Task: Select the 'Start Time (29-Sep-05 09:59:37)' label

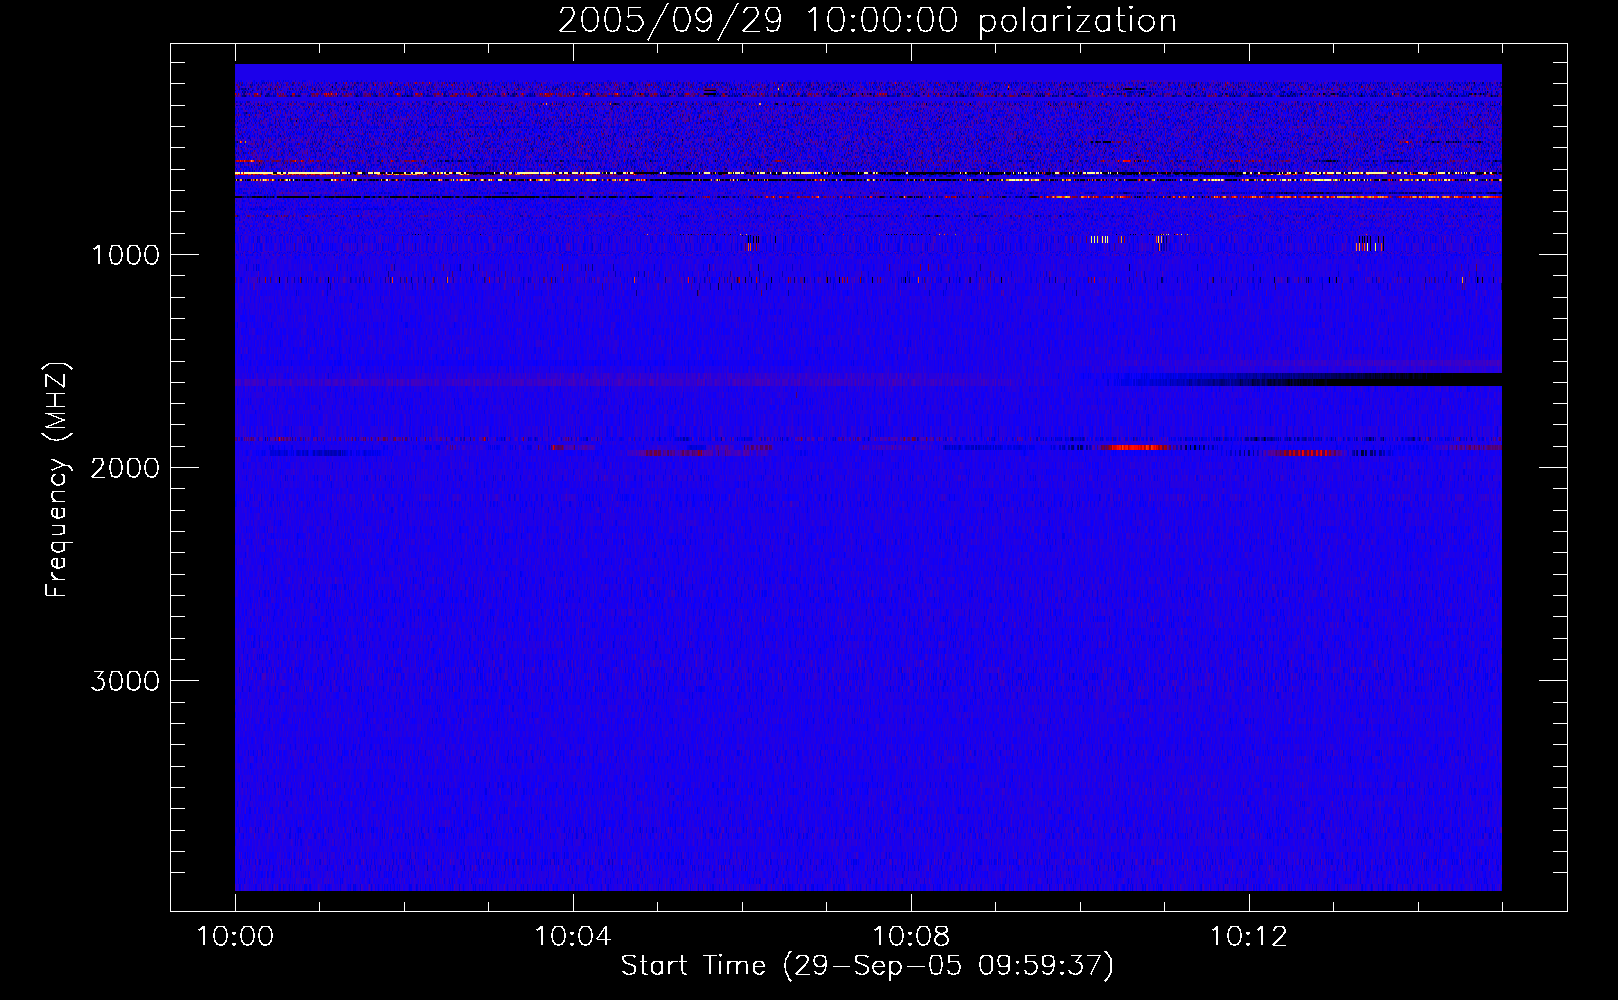Action: (867, 965)
